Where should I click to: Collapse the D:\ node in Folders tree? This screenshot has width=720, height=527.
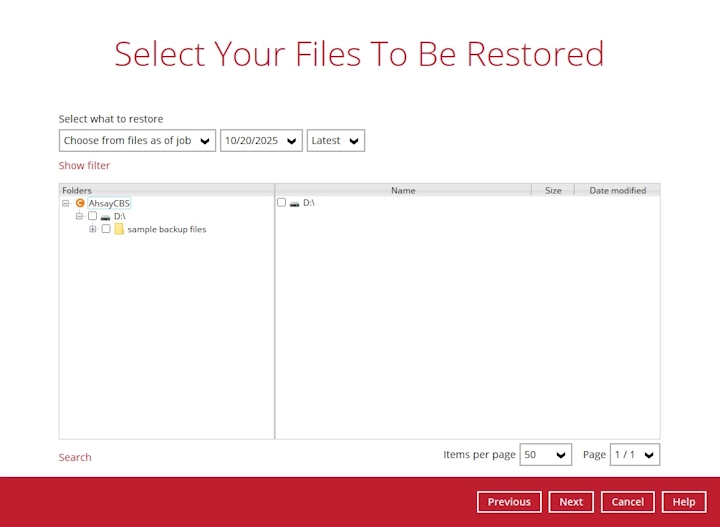79,216
